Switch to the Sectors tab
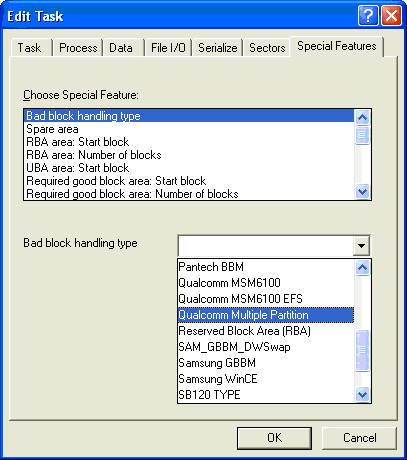This screenshot has height=460, width=407. pyautogui.click(x=267, y=48)
